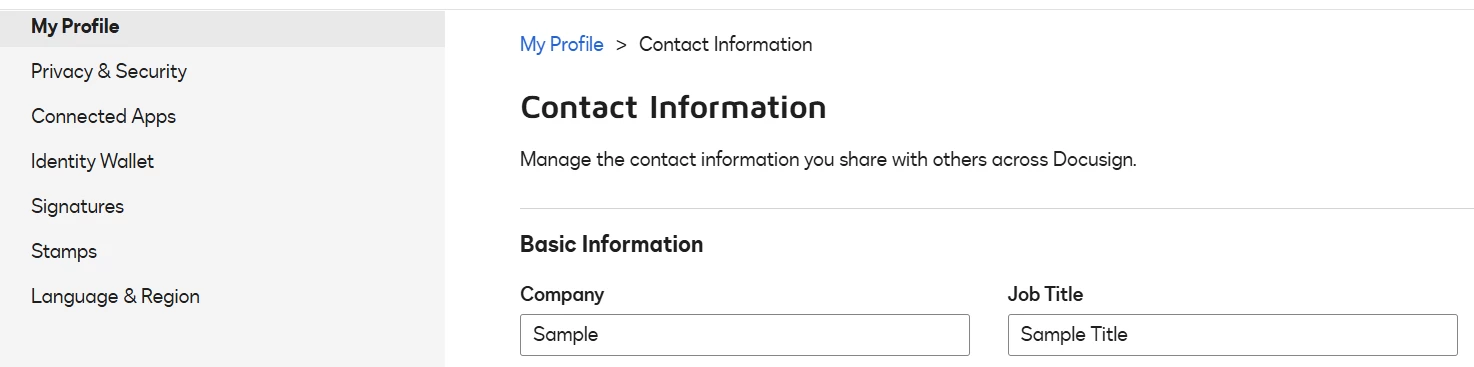Click the word Docusign in the description
1474x367 pixels.
tap(1094, 160)
